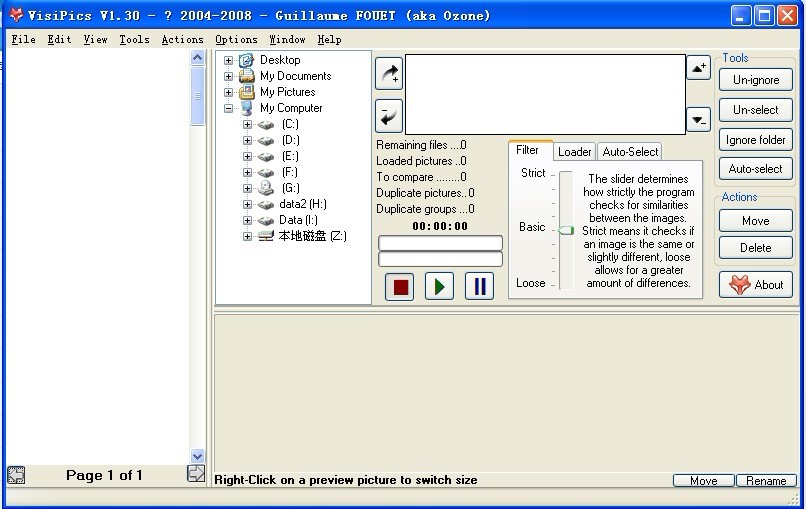This screenshot has height=509, width=806.
Task: Switch to the Auto-Select tab
Action: pyautogui.click(x=630, y=152)
